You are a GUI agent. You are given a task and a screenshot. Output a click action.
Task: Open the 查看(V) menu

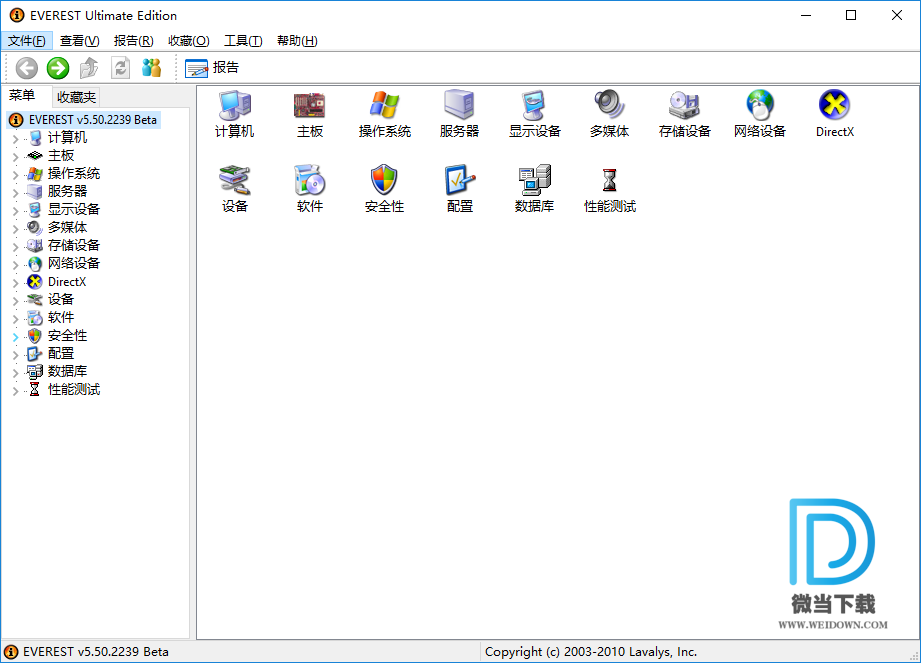(80, 41)
